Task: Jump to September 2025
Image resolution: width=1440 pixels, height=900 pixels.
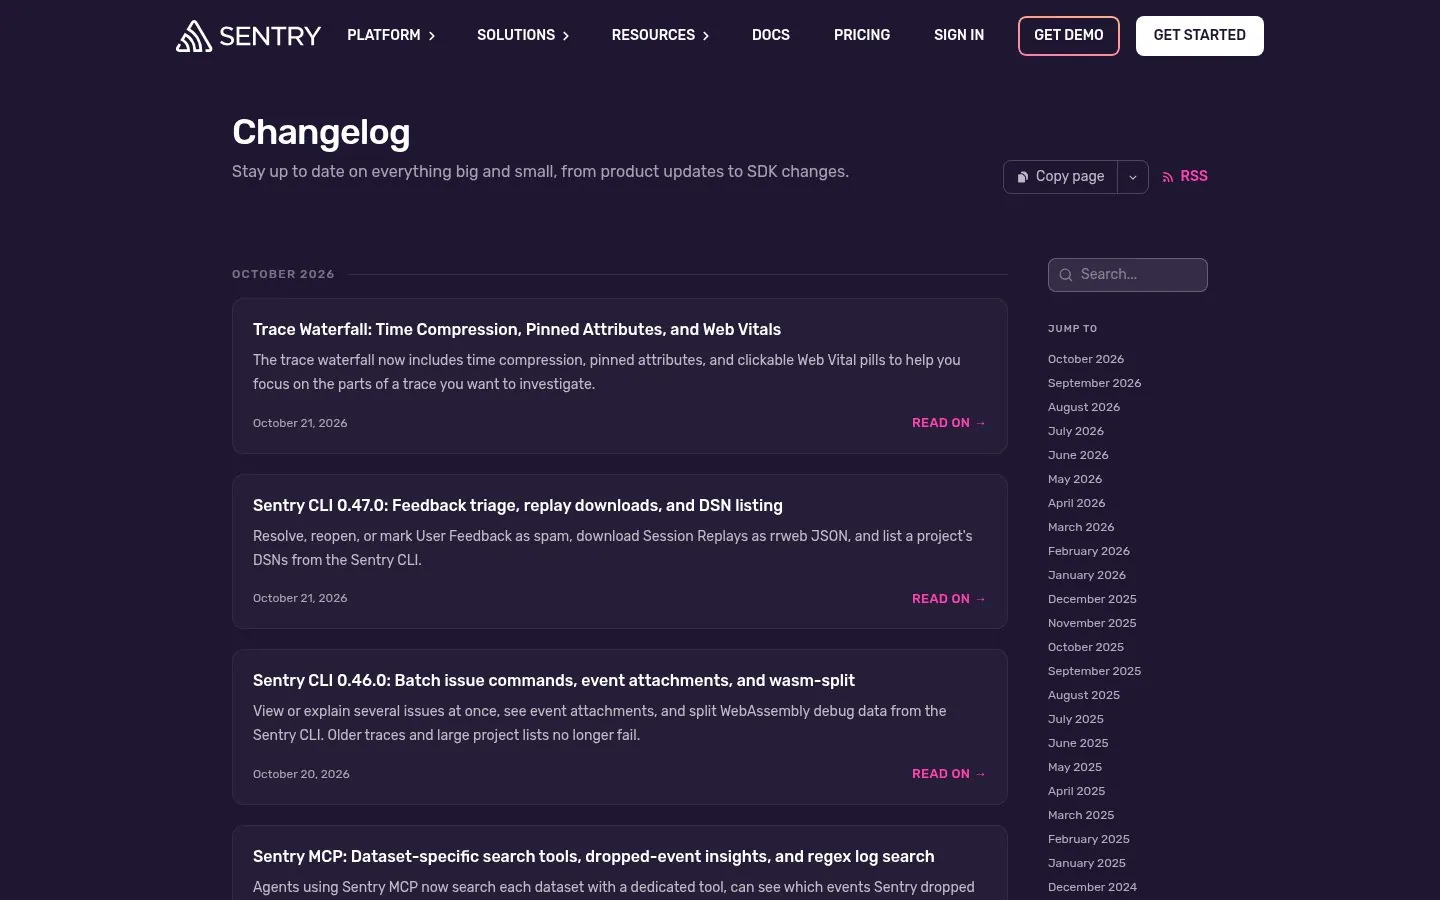Action: pos(1094,671)
